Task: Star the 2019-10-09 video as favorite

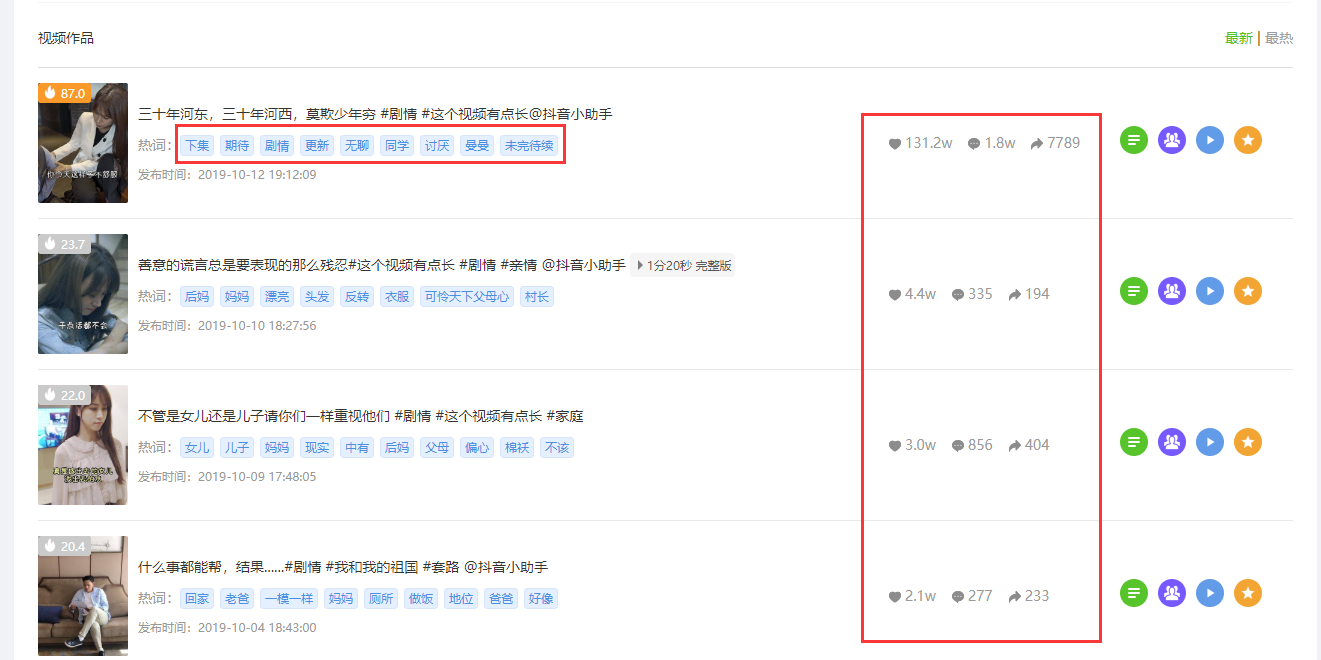Action: (1248, 442)
